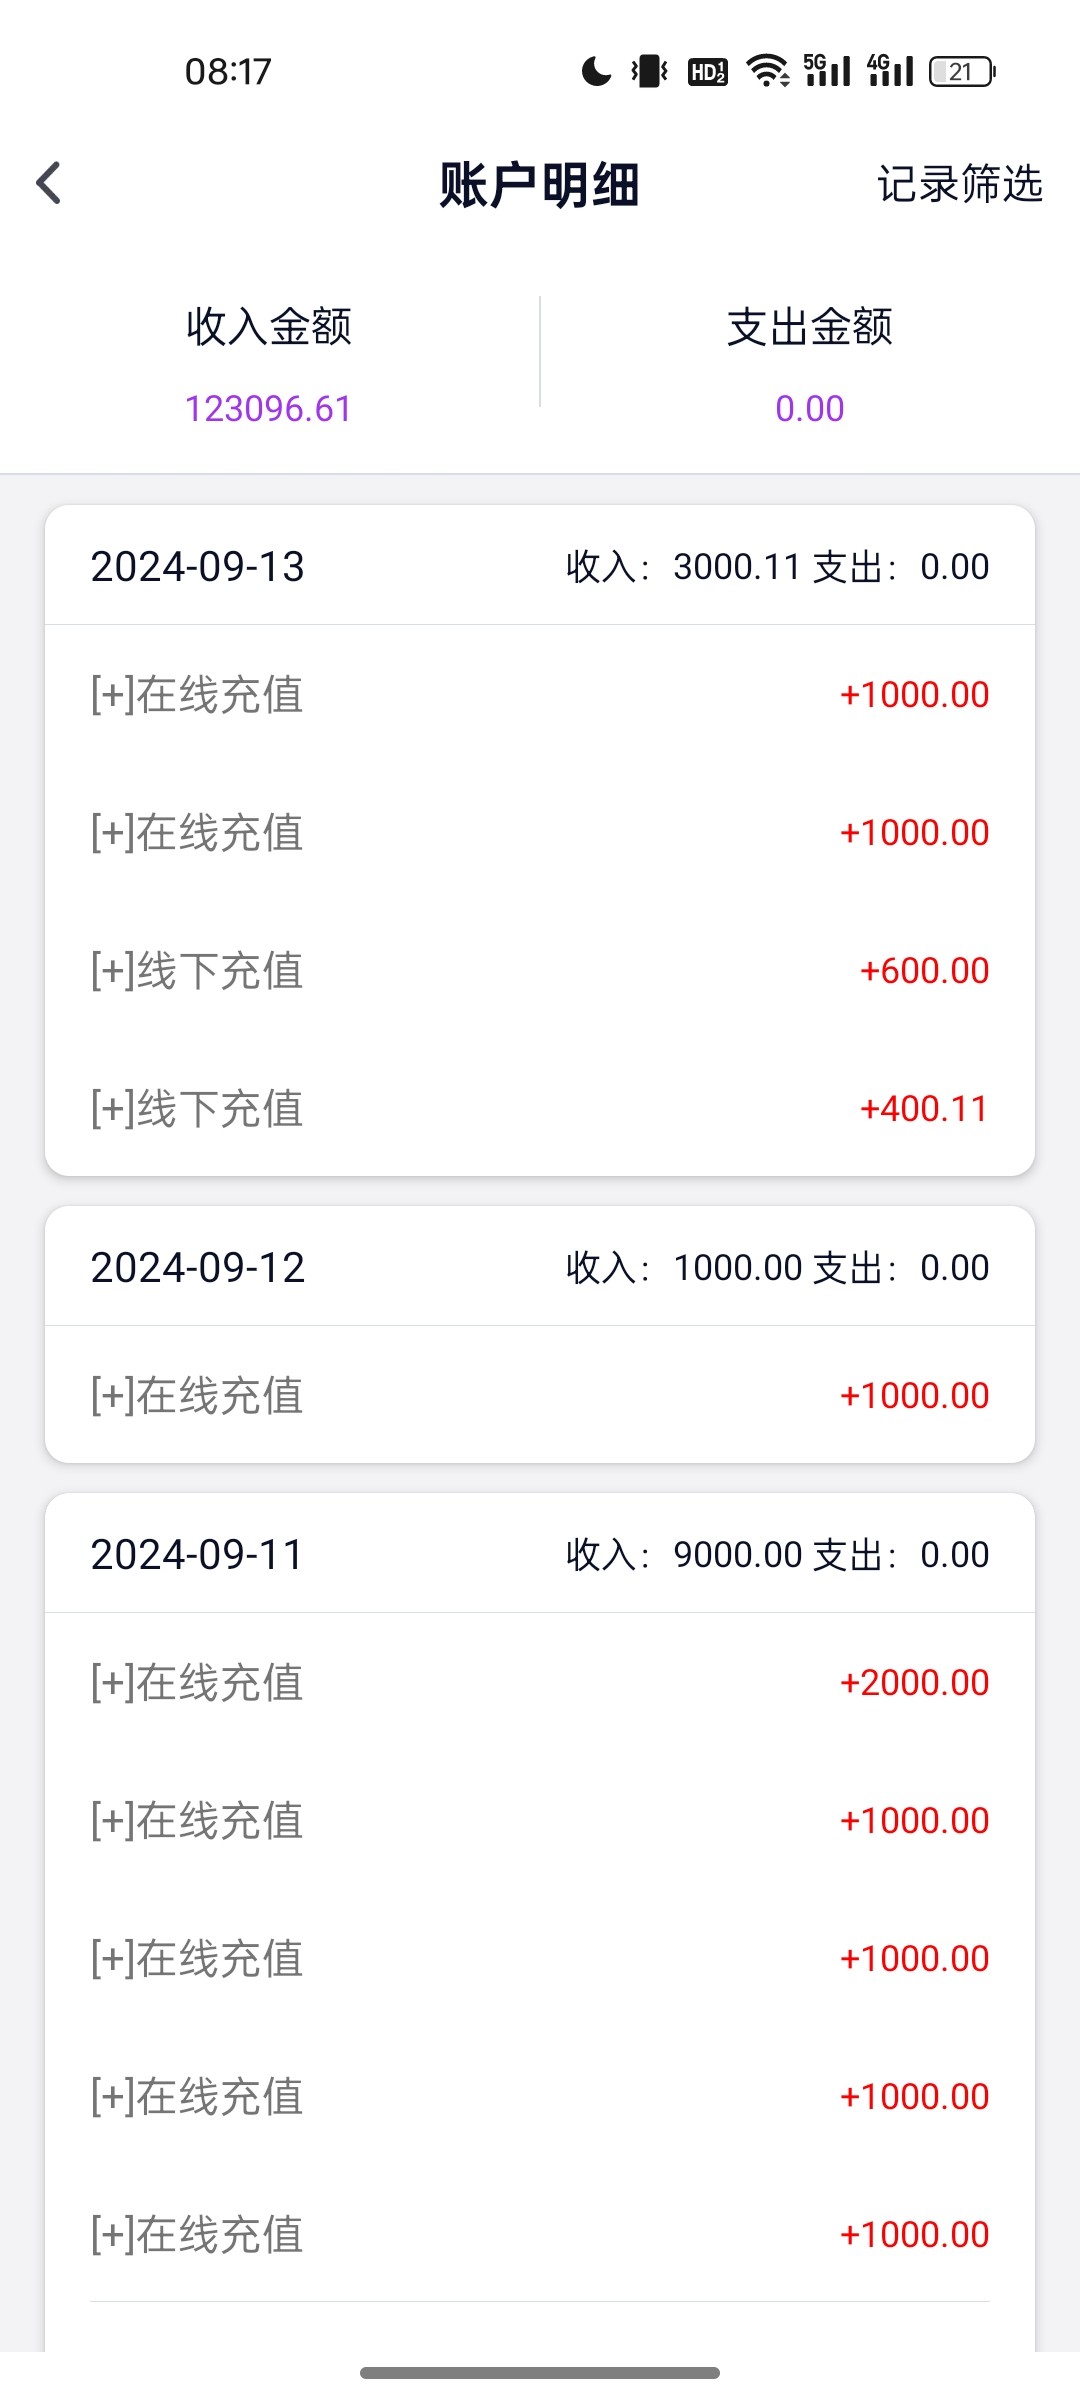Tap the battery indicator icon
Viewport: 1080px width, 2400px height.
point(962,71)
